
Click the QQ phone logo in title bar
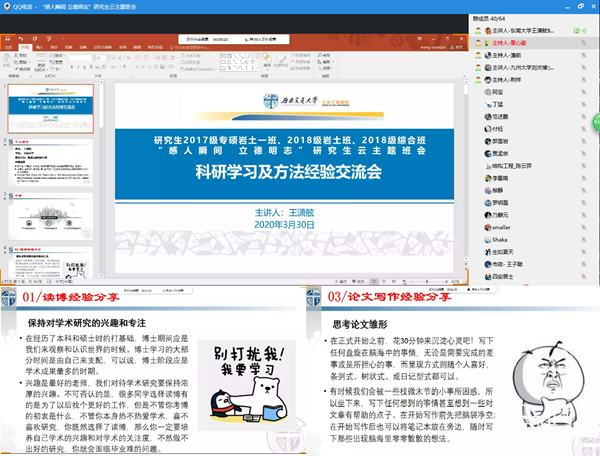click(x=6, y=6)
